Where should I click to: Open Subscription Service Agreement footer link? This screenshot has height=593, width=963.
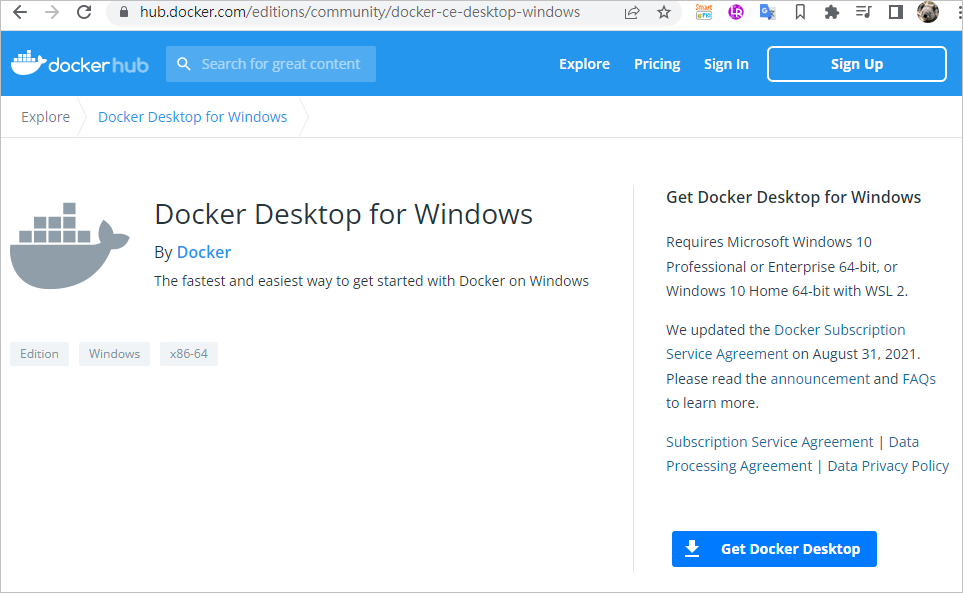(x=769, y=442)
